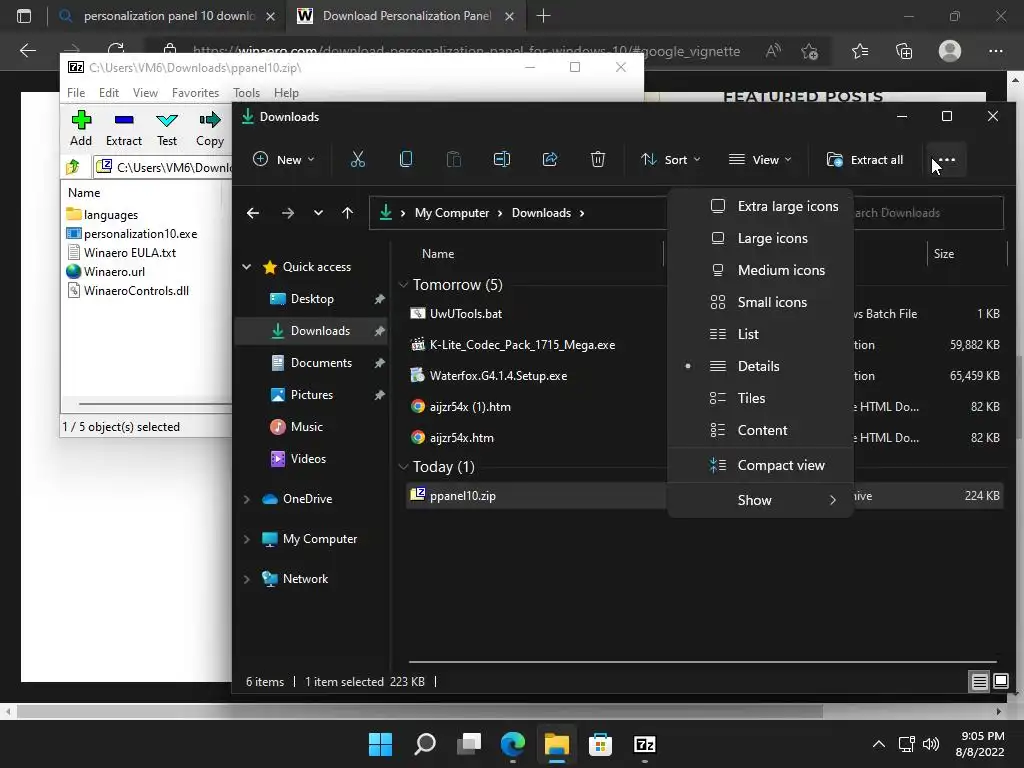Click Edge browser back arrow
The height and width of the screenshot is (768, 1024).
[x=28, y=51]
